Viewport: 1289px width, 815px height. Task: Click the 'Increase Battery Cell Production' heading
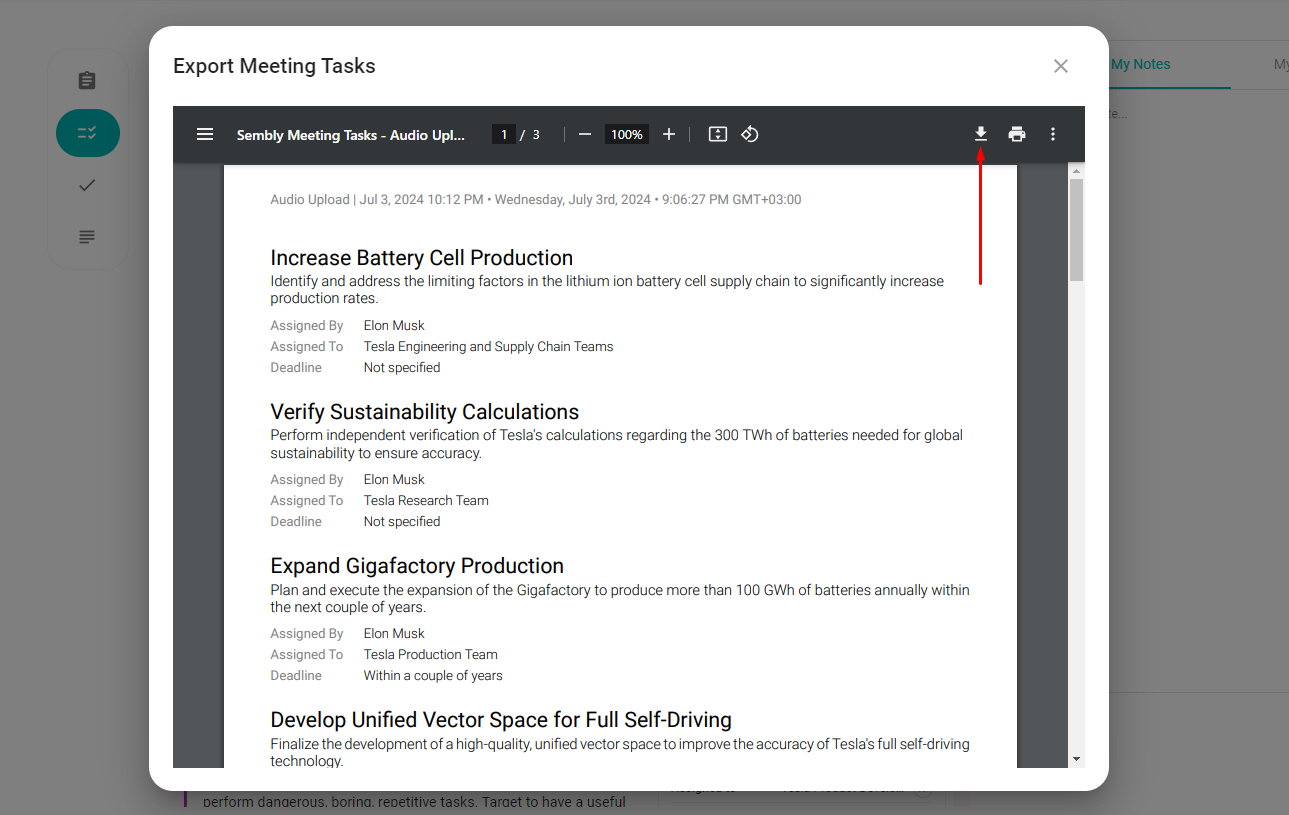(x=422, y=258)
